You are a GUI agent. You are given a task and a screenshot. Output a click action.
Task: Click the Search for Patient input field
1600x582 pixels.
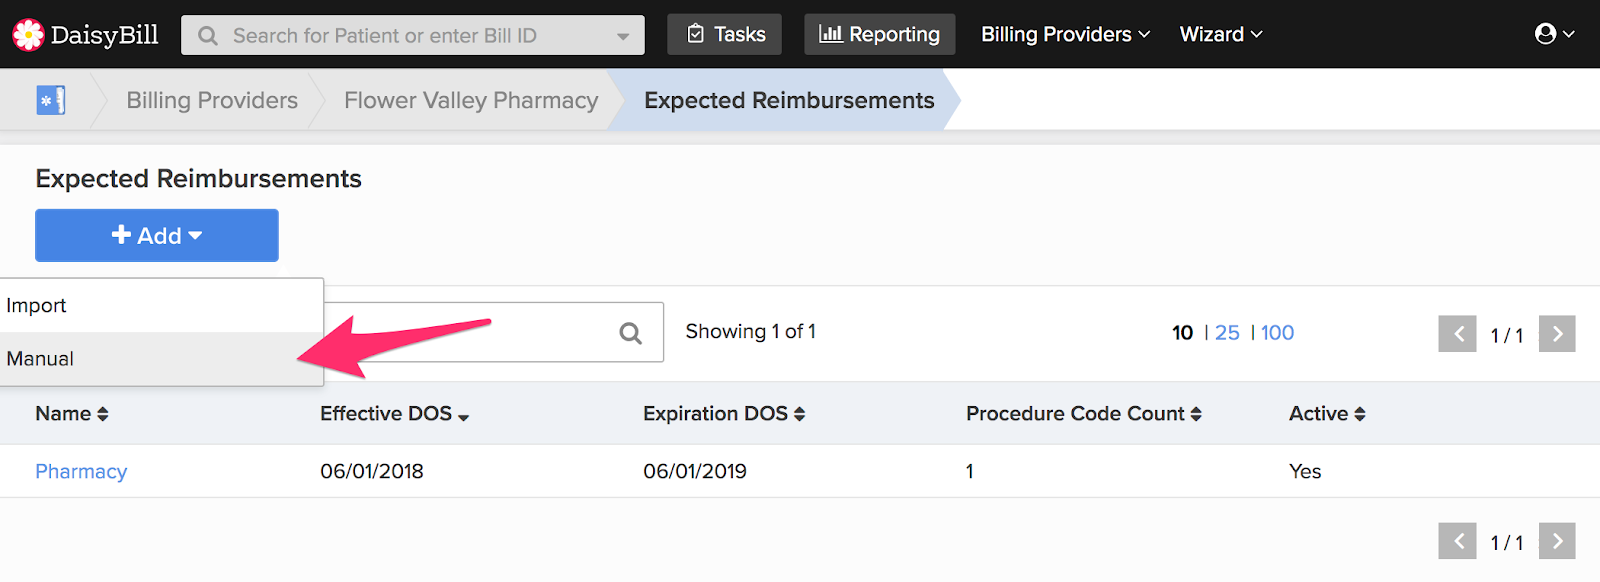click(x=413, y=35)
